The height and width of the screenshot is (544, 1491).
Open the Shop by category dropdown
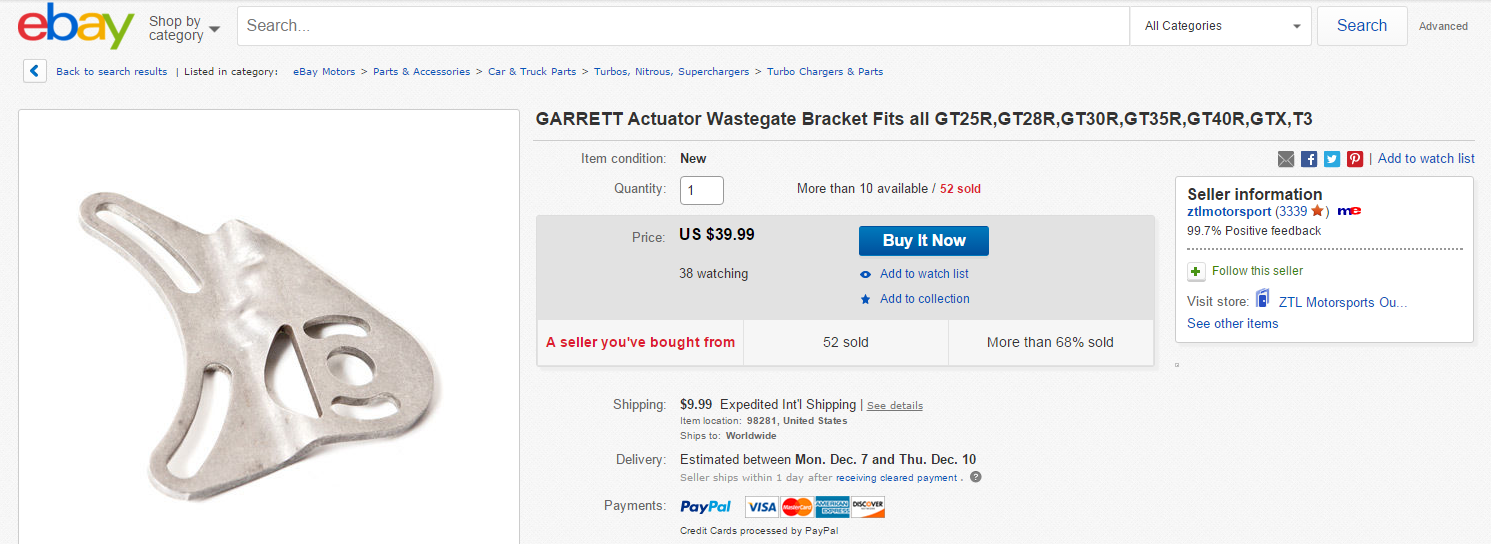click(184, 28)
